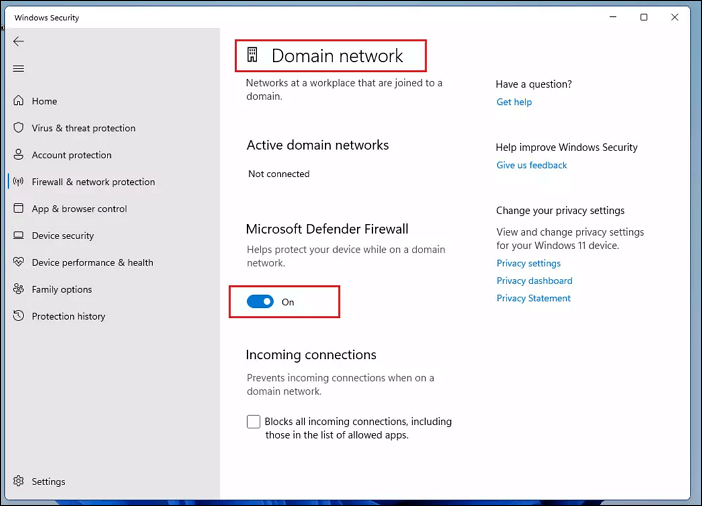The height and width of the screenshot is (506, 702).
Task: Click the Firewall & network protection antenna icon
Action: (x=18, y=181)
